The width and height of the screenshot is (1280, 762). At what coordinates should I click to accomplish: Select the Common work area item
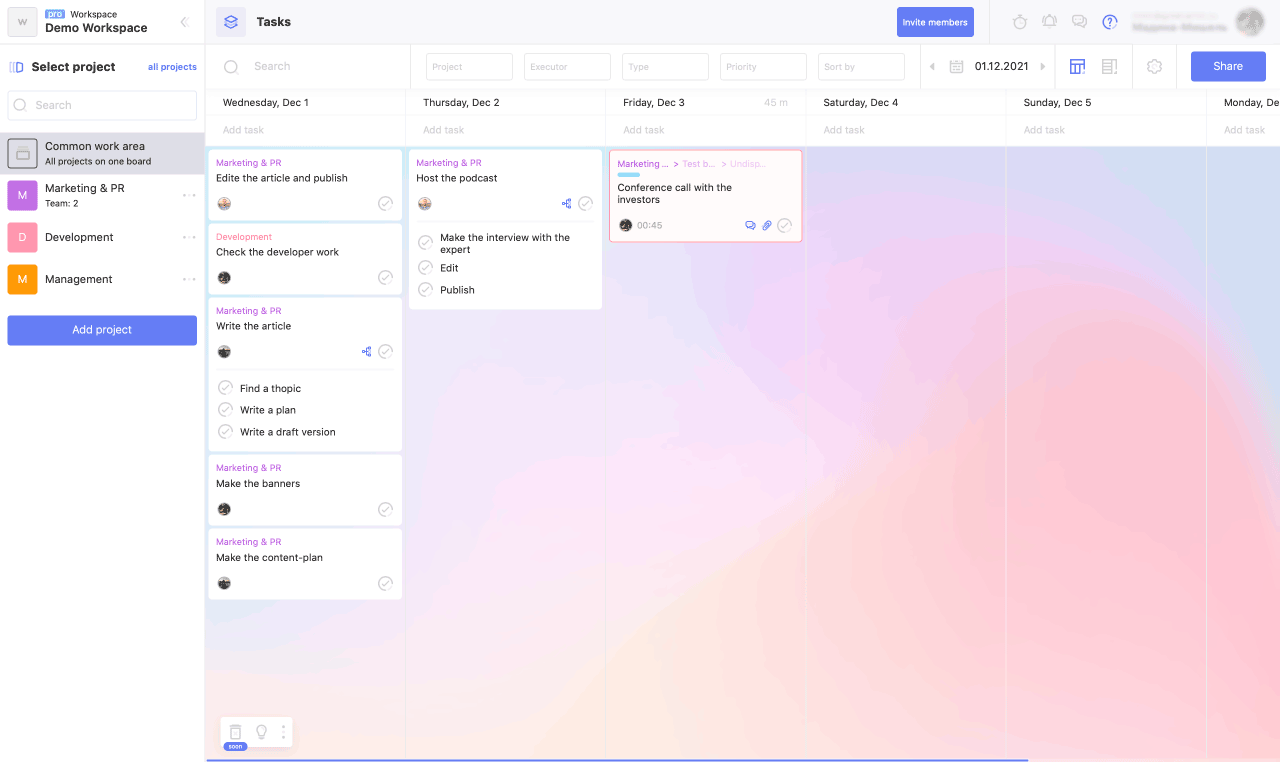point(95,153)
